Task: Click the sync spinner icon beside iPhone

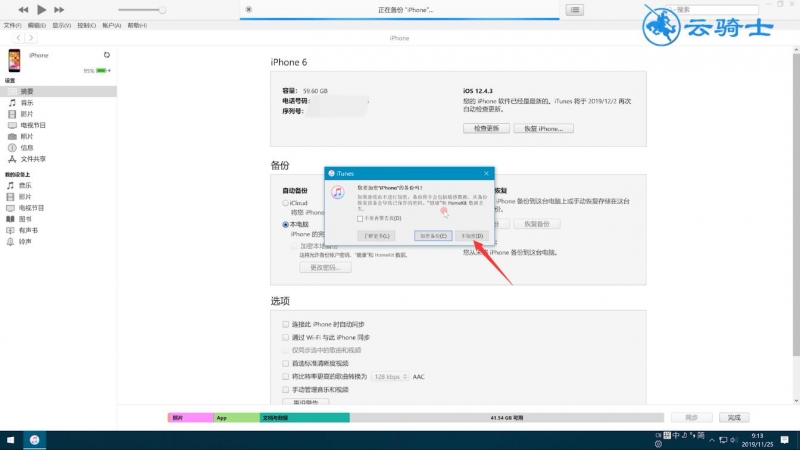Action: (x=107, y=55)
